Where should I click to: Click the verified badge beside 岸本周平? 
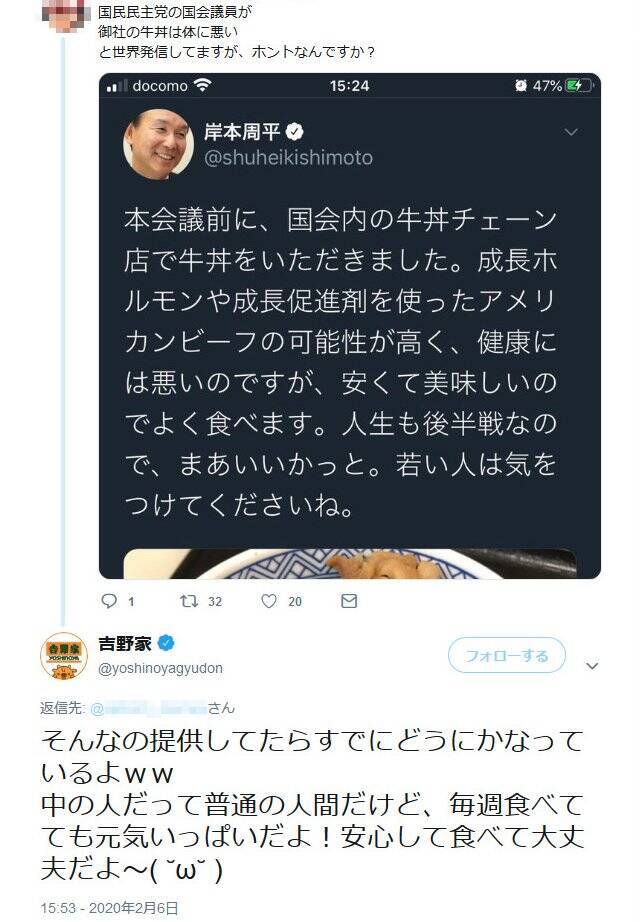pyautogui.click(x=297, y=132)
